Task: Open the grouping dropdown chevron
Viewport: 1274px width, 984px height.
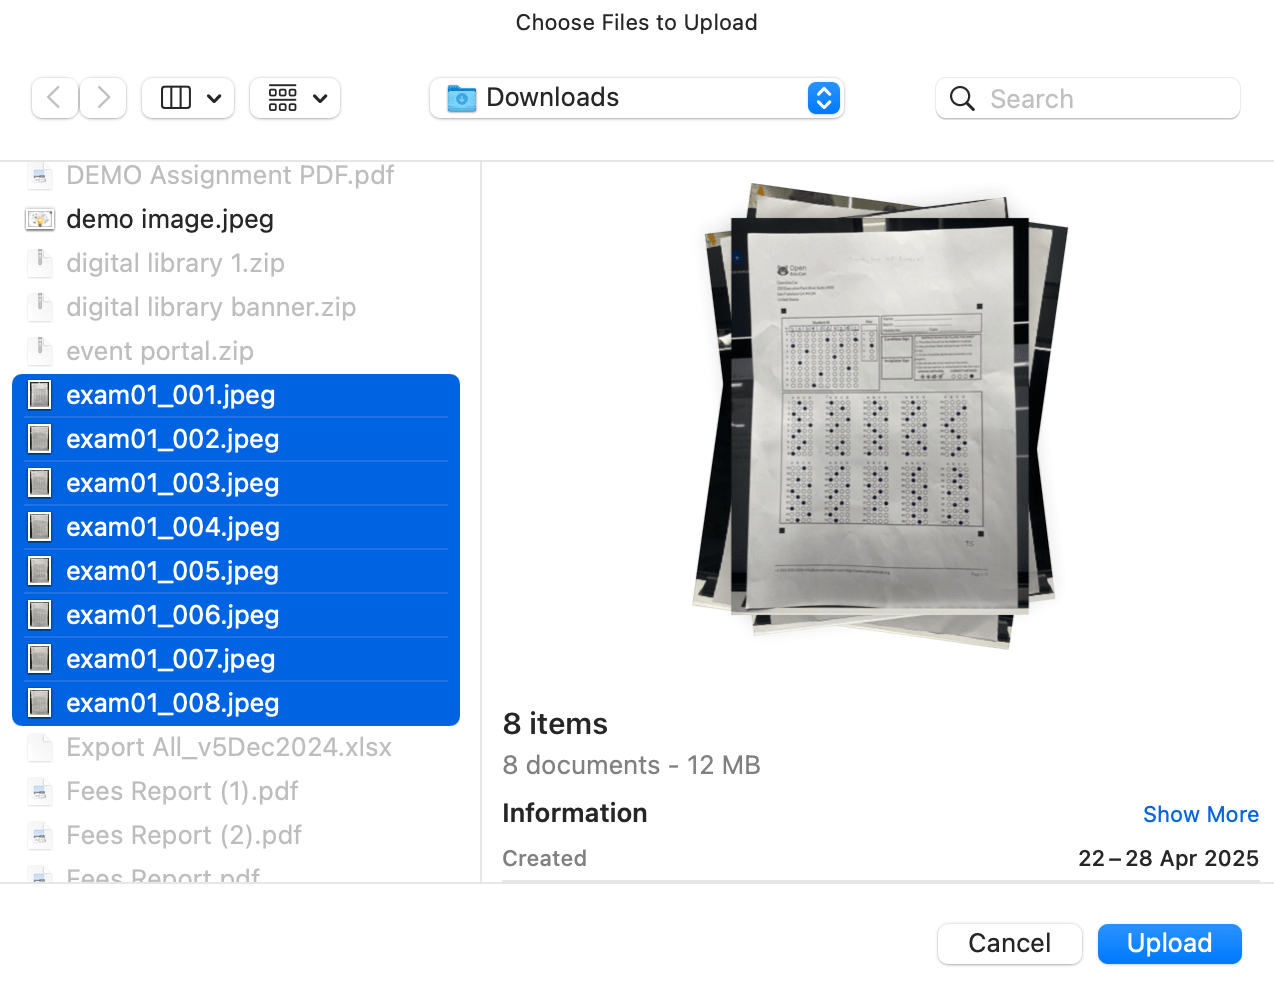Action: point(320,98)
